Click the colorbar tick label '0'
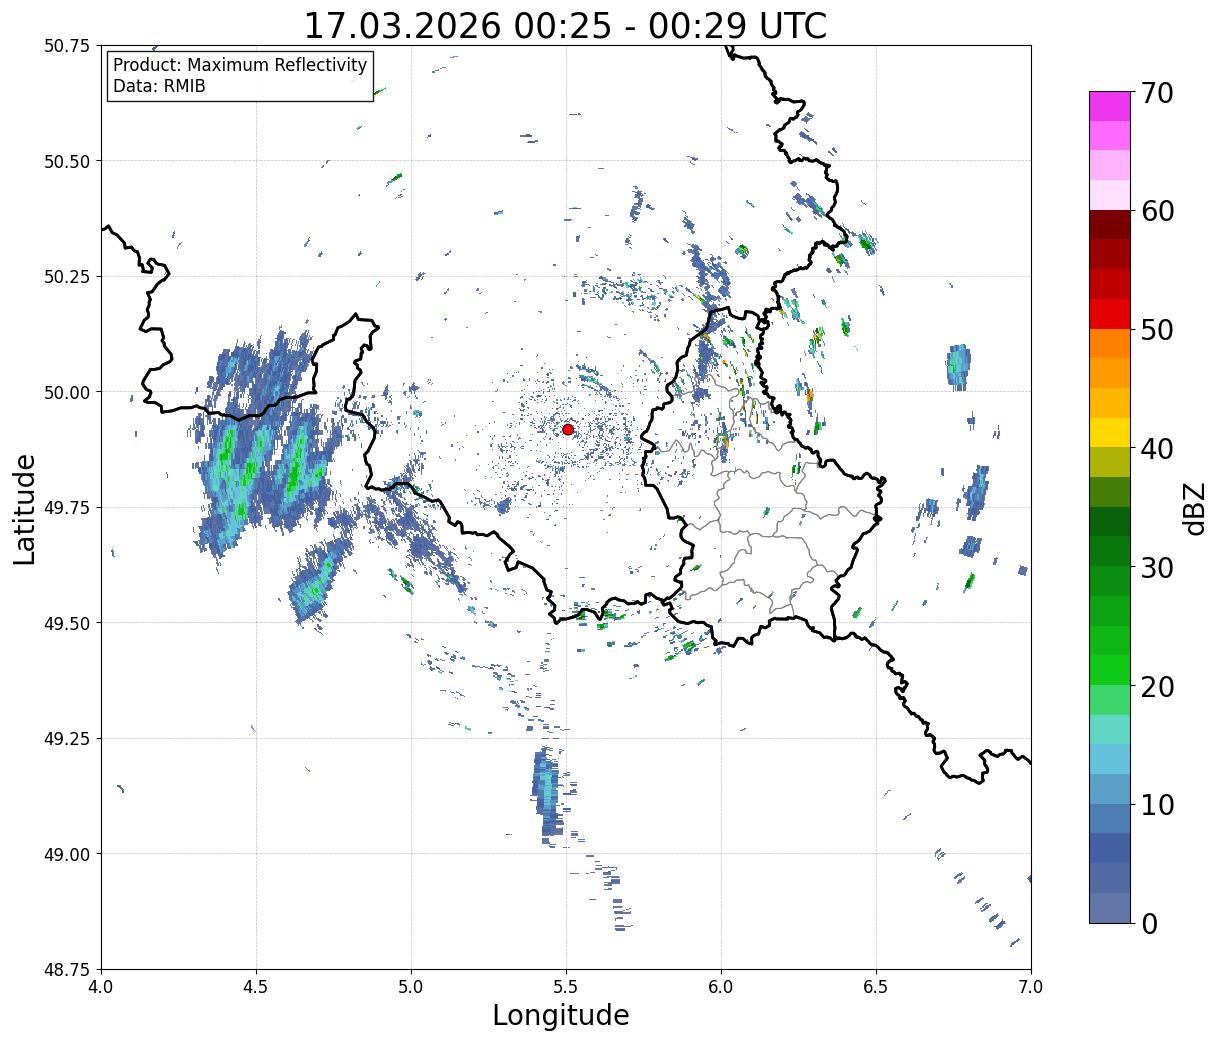The width and height of the screenshot is (1219, 1040). [1149, 924]
